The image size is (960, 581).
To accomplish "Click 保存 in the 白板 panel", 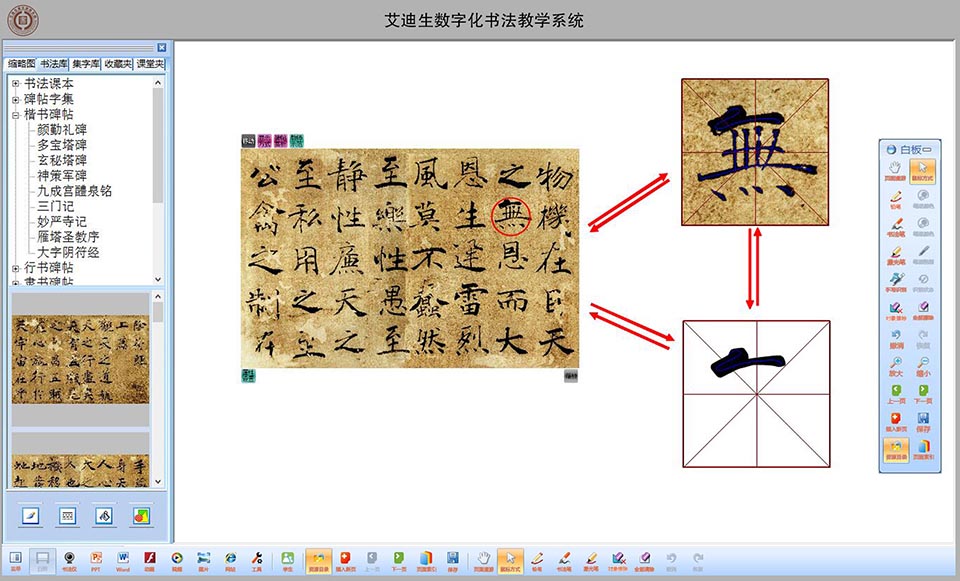I will (x=923, y=422).
